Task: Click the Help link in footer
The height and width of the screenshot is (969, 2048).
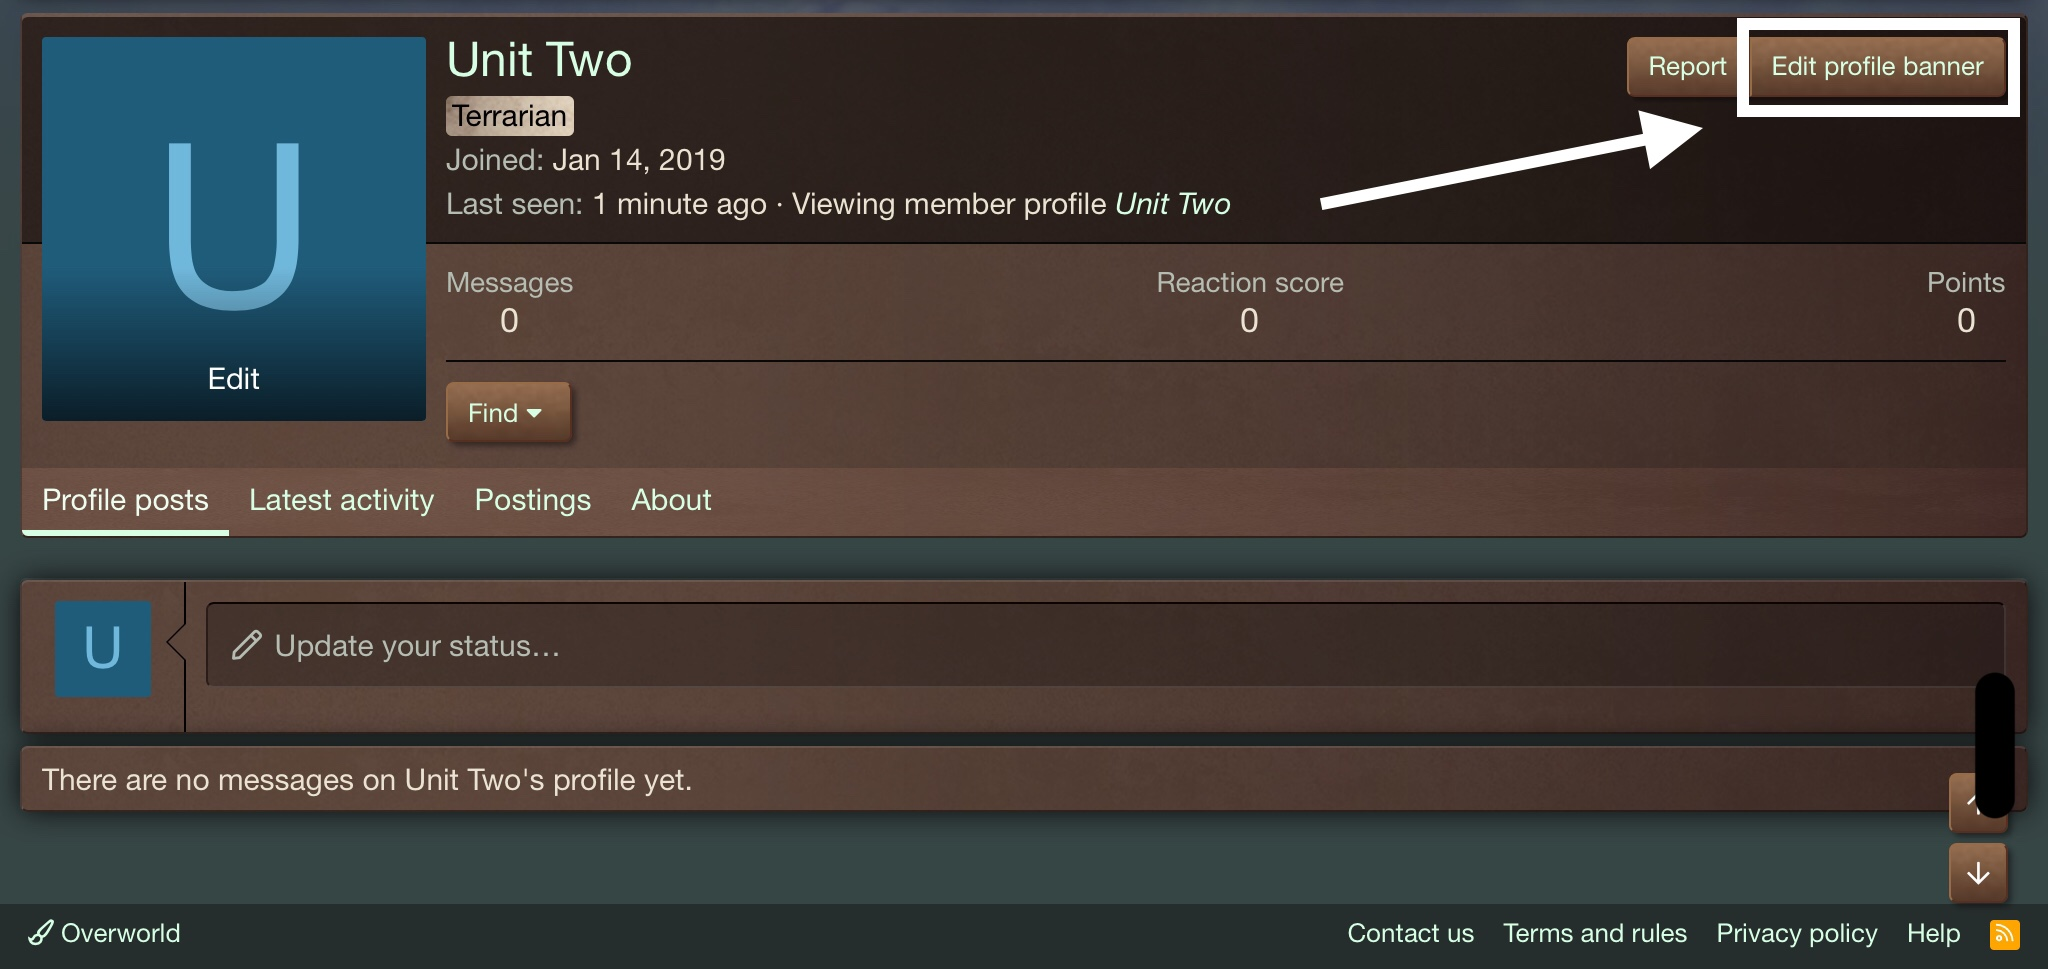Action: point(1933,933)
